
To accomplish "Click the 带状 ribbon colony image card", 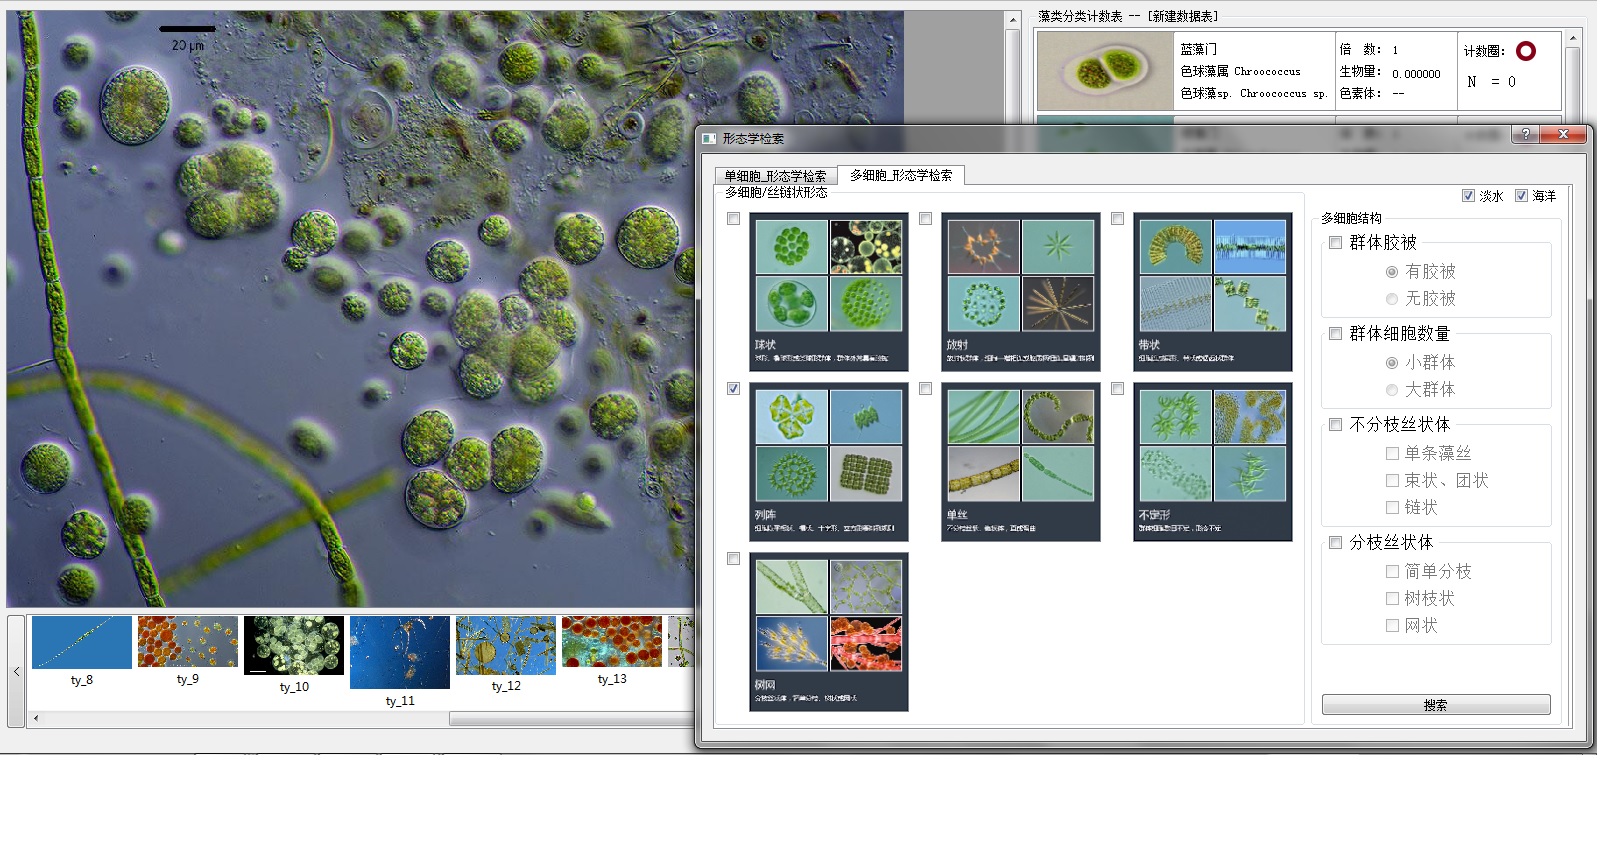I will click(x=1213, y=292).
